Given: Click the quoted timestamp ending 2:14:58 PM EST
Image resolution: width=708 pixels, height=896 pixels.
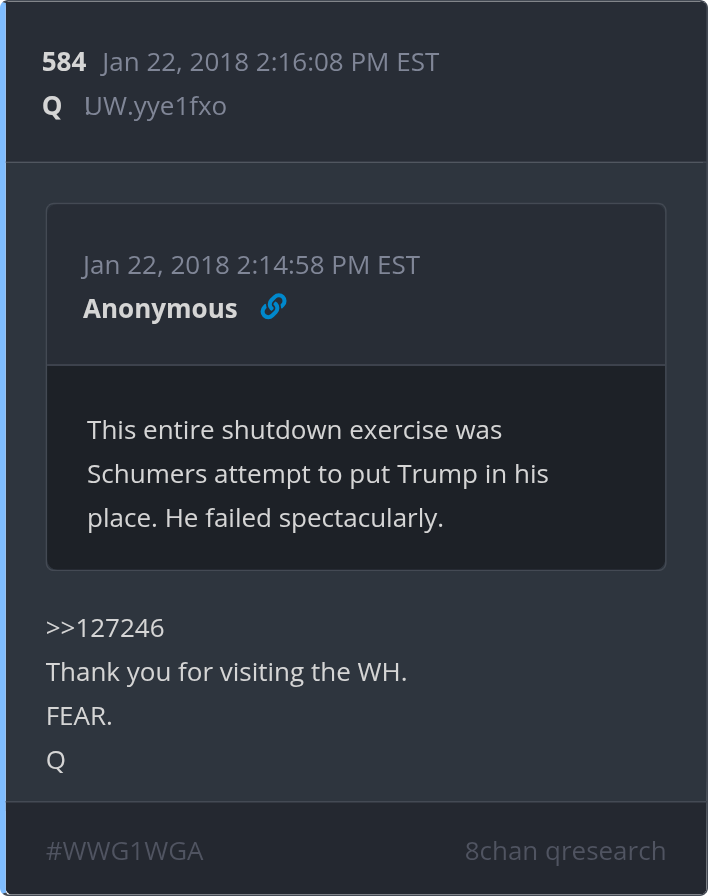Looking at the screenshot, I should [251, 265].
